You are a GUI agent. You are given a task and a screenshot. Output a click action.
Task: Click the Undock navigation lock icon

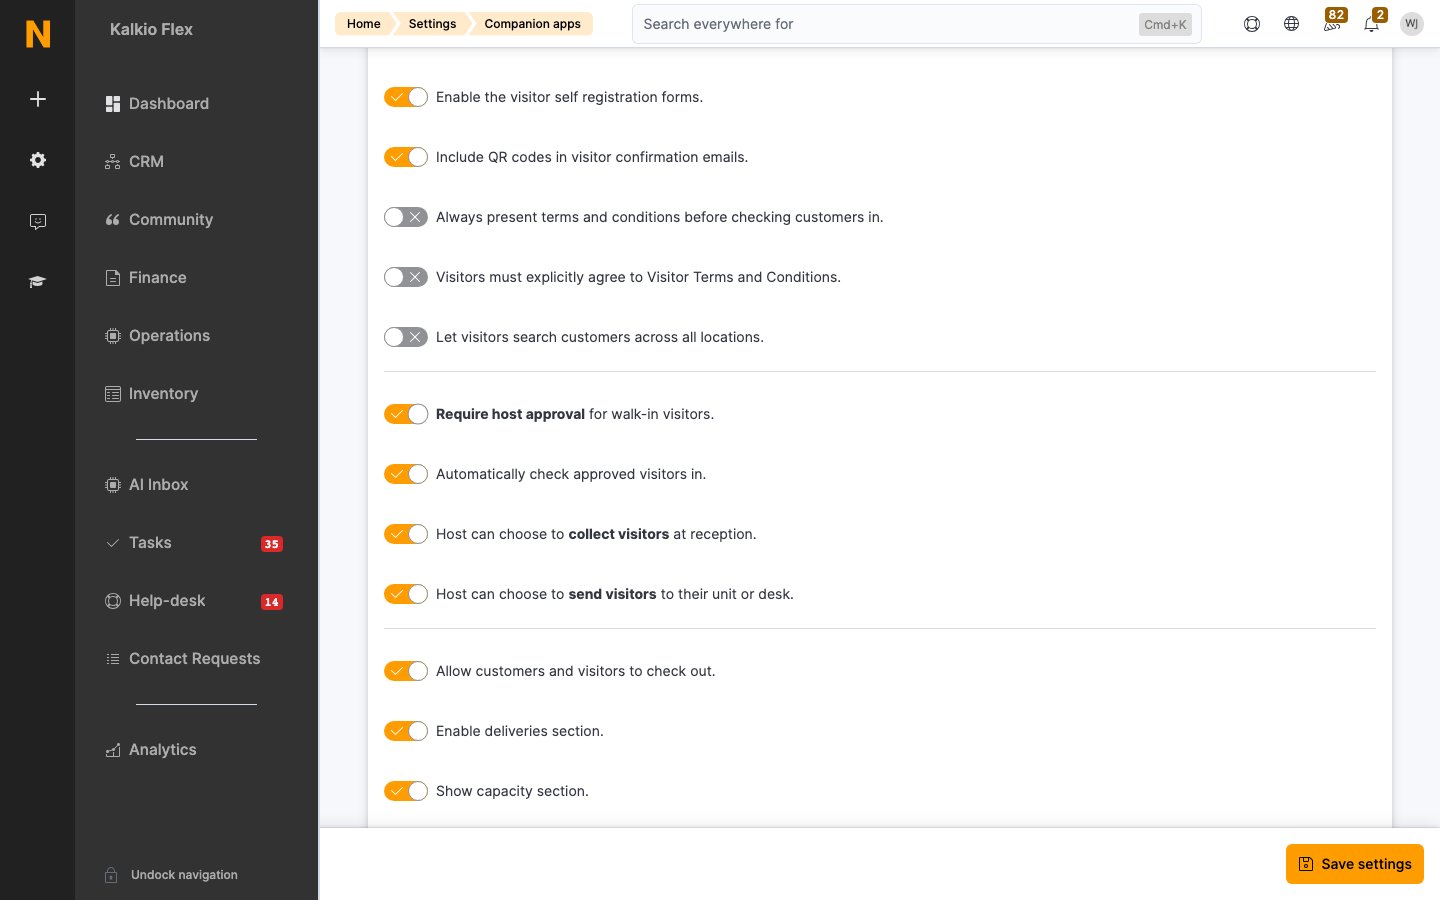(112, 875)
